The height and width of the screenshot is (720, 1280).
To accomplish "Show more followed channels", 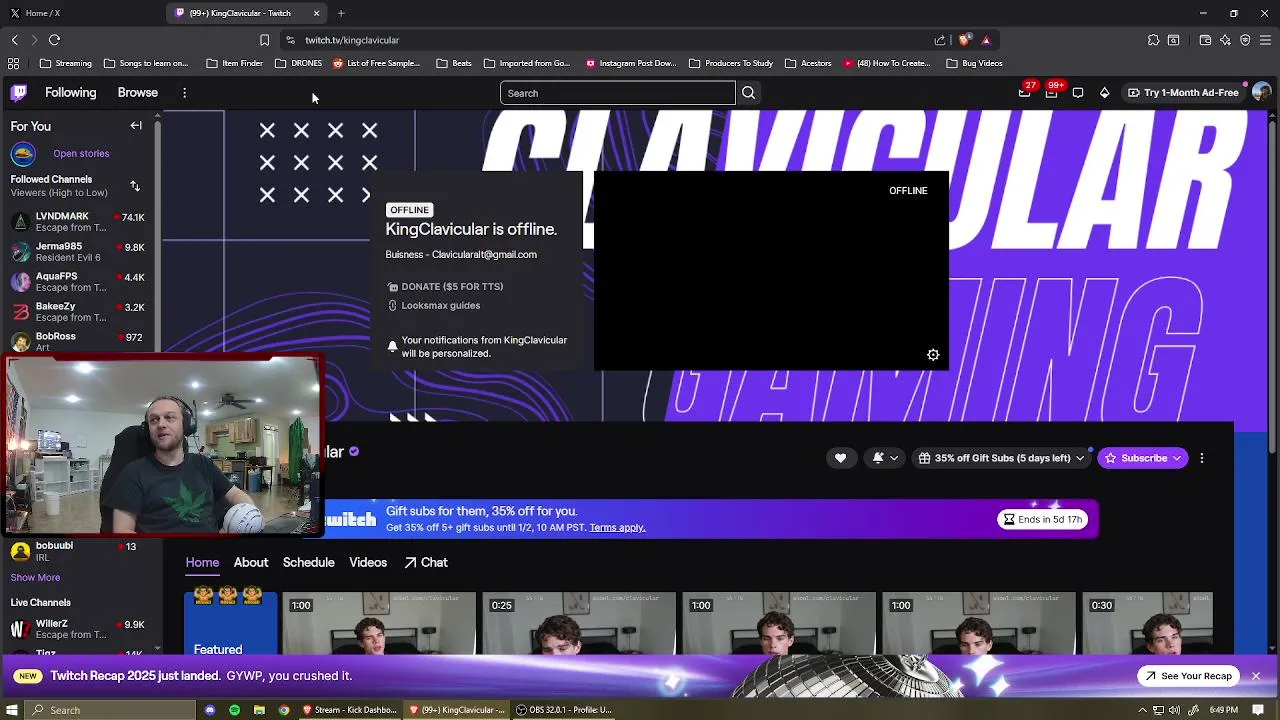I will coord(35,577).
